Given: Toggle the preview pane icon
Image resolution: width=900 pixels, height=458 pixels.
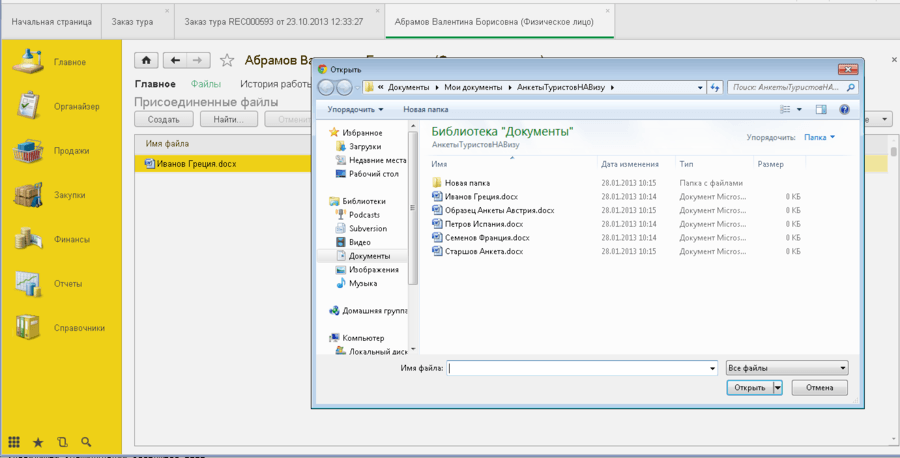Looking at the screenshot, I should coord(821,109).
